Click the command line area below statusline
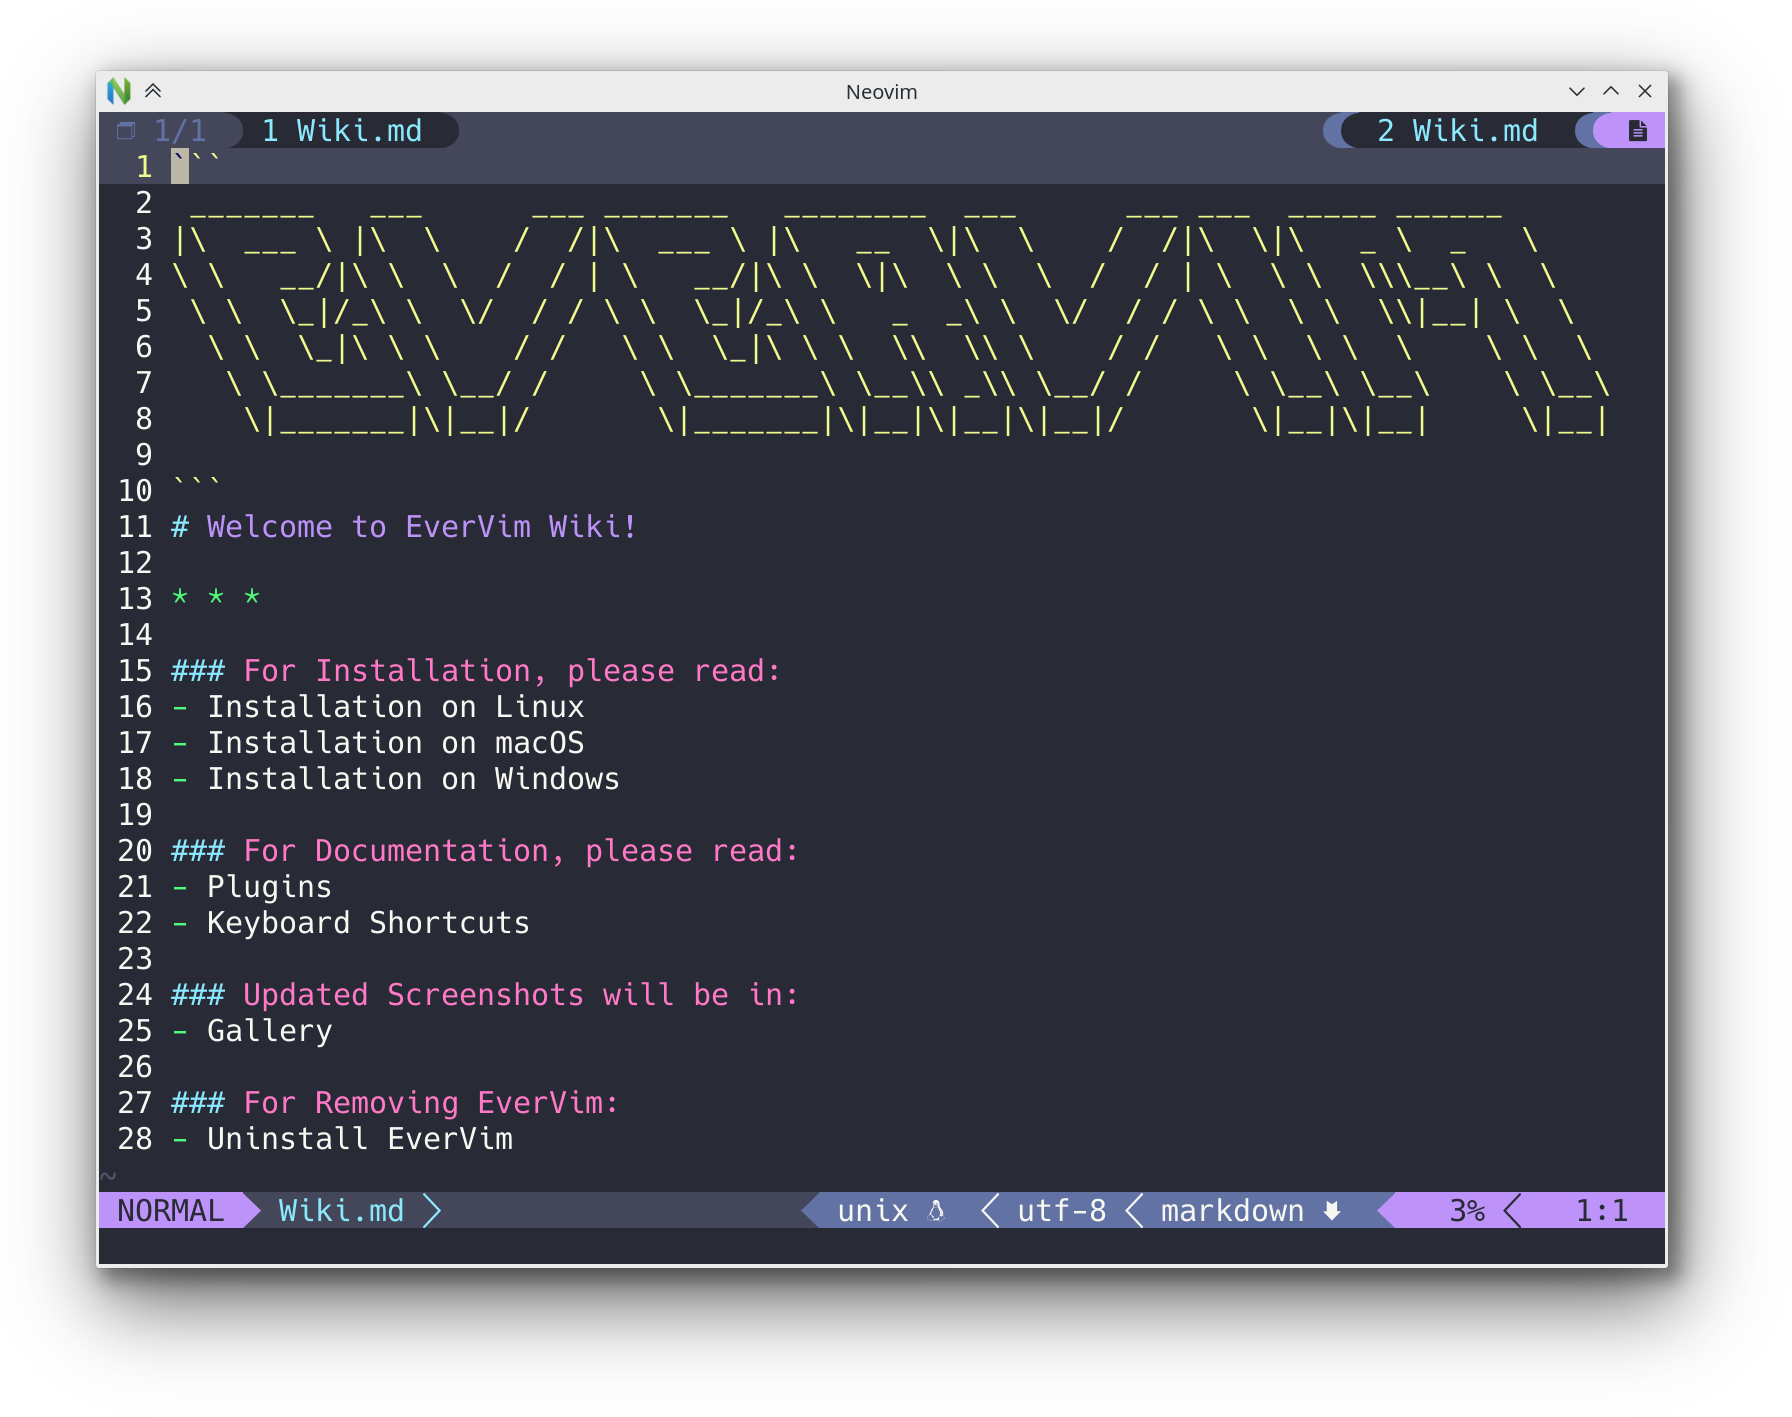This screenshot has height=1417, width=1792. [x=882, y=1246]
